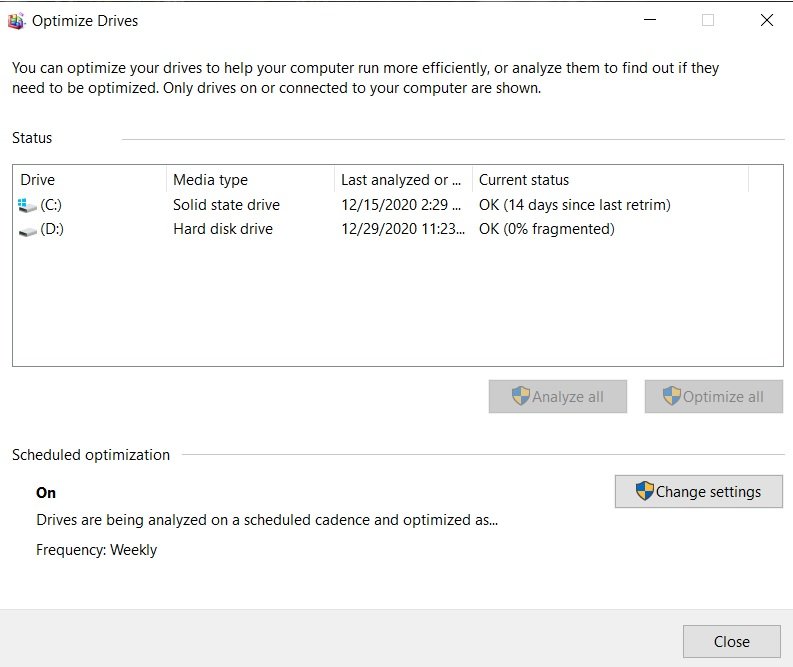Select the Hard disk drive row
This screenshot has width=793, height=667.
[398, 229]
